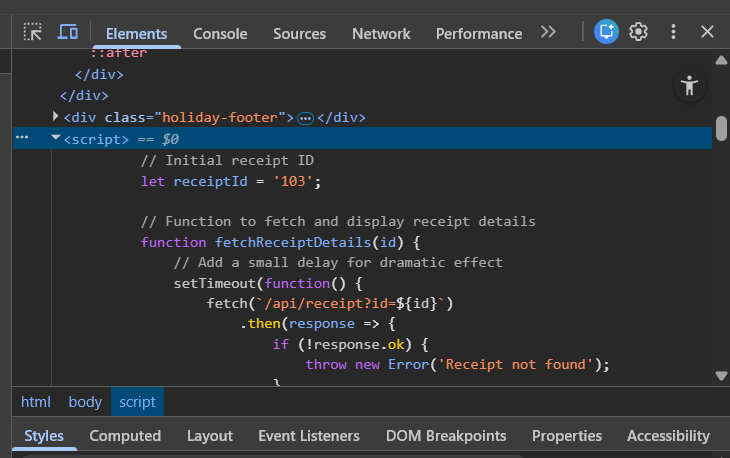Click the scrollbar up arrow in the DOM tree
Image resolution: width=730 pixels, height=458 pixels.
[721, 60]
